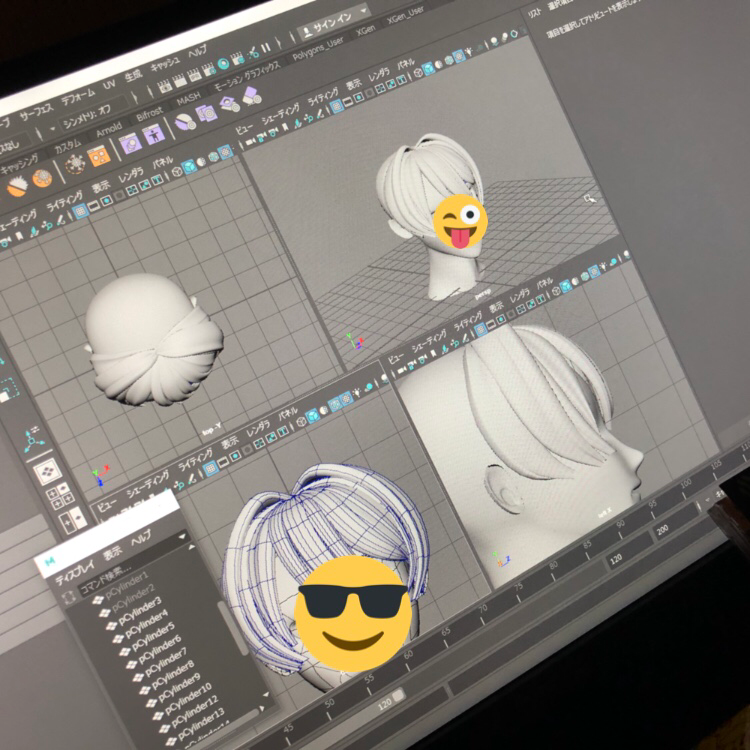Toggle film gate in perspective viewport toolbar
750x750 pixels.
point(348,101)
